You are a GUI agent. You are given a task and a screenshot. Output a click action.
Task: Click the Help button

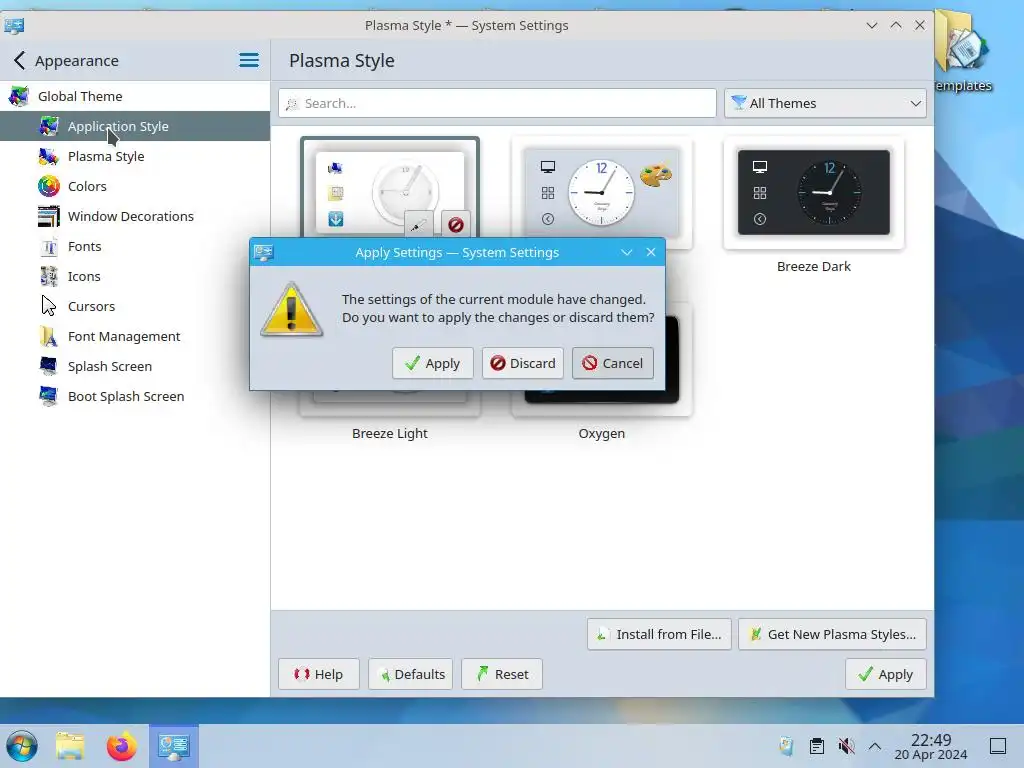click(319, 674)
